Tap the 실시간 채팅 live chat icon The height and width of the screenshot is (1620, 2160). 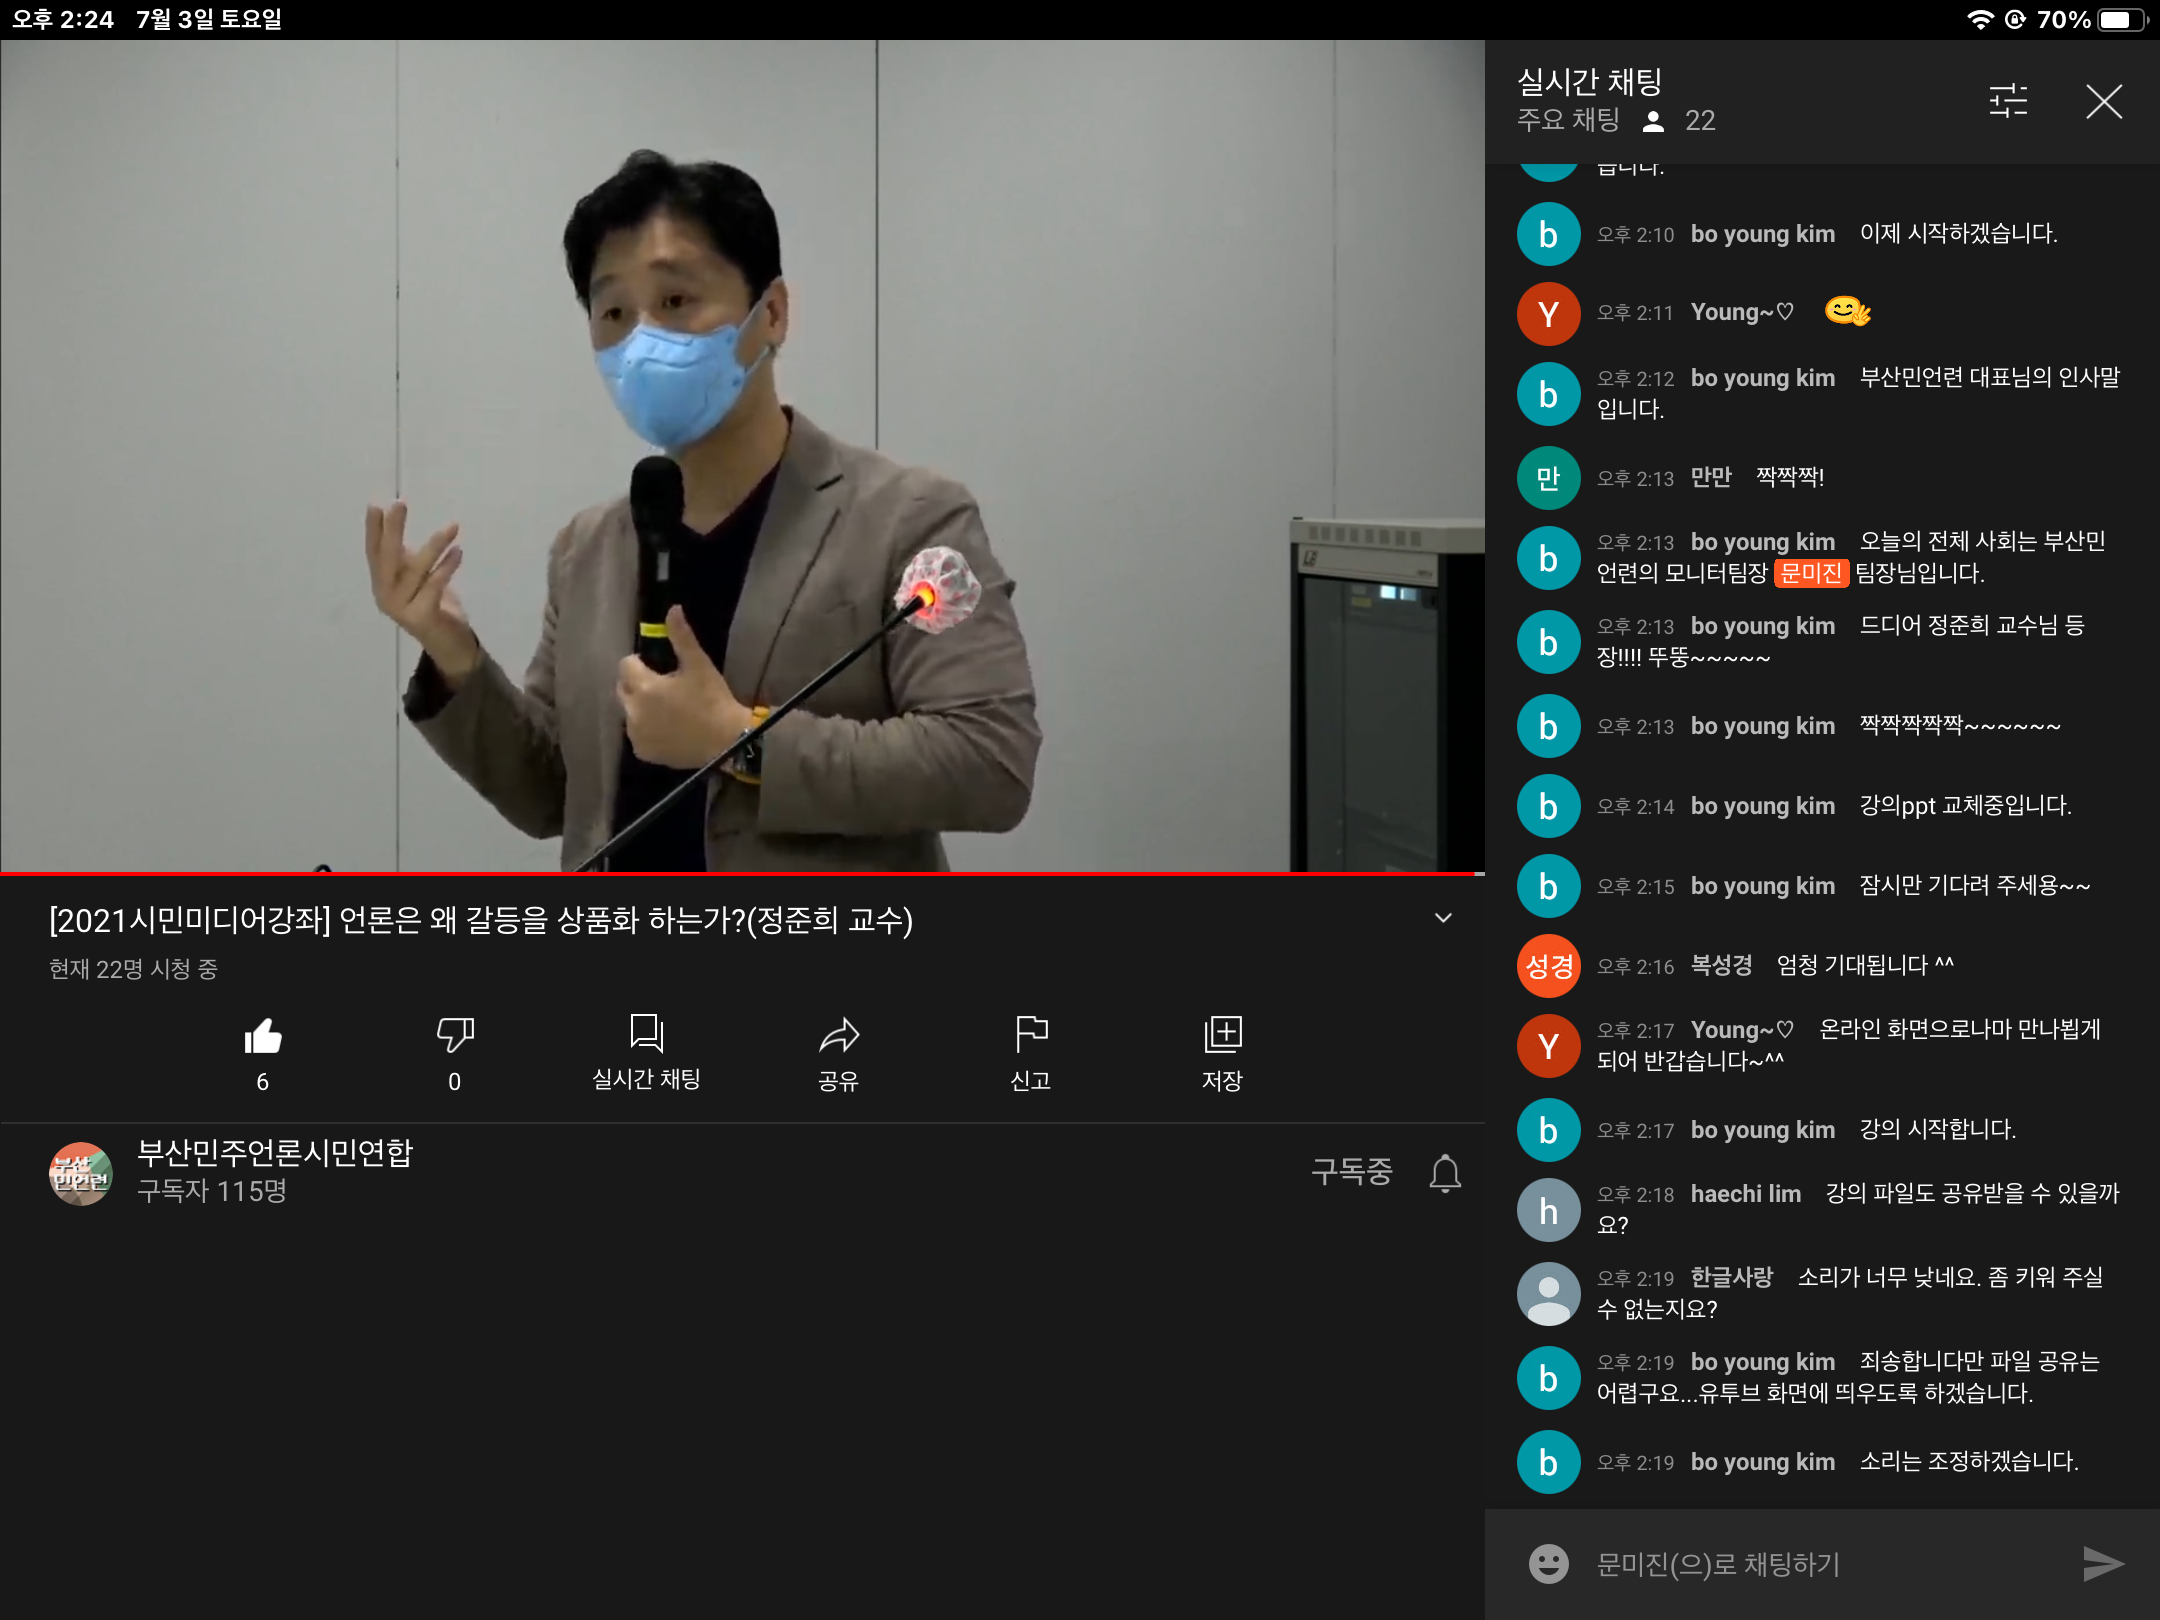click(x=646, y=1035)
